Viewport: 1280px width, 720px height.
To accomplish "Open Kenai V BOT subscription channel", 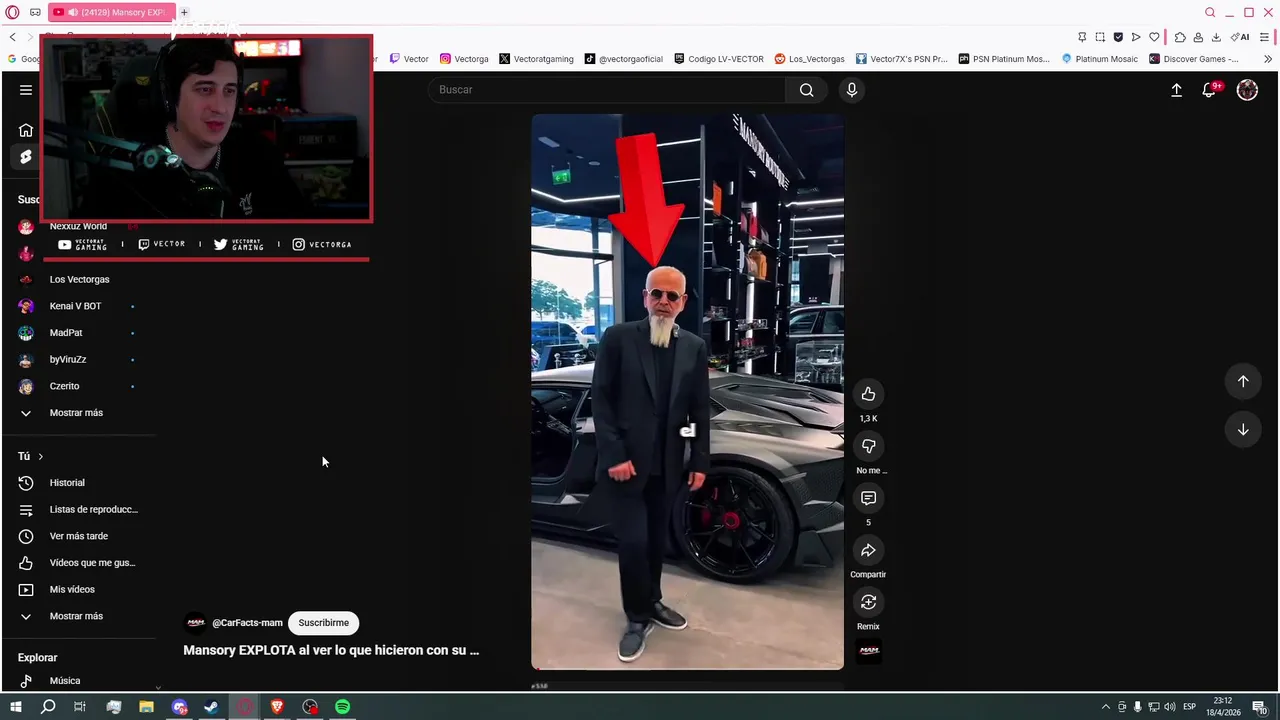I will pyautogui.click(x=75, y=306).
